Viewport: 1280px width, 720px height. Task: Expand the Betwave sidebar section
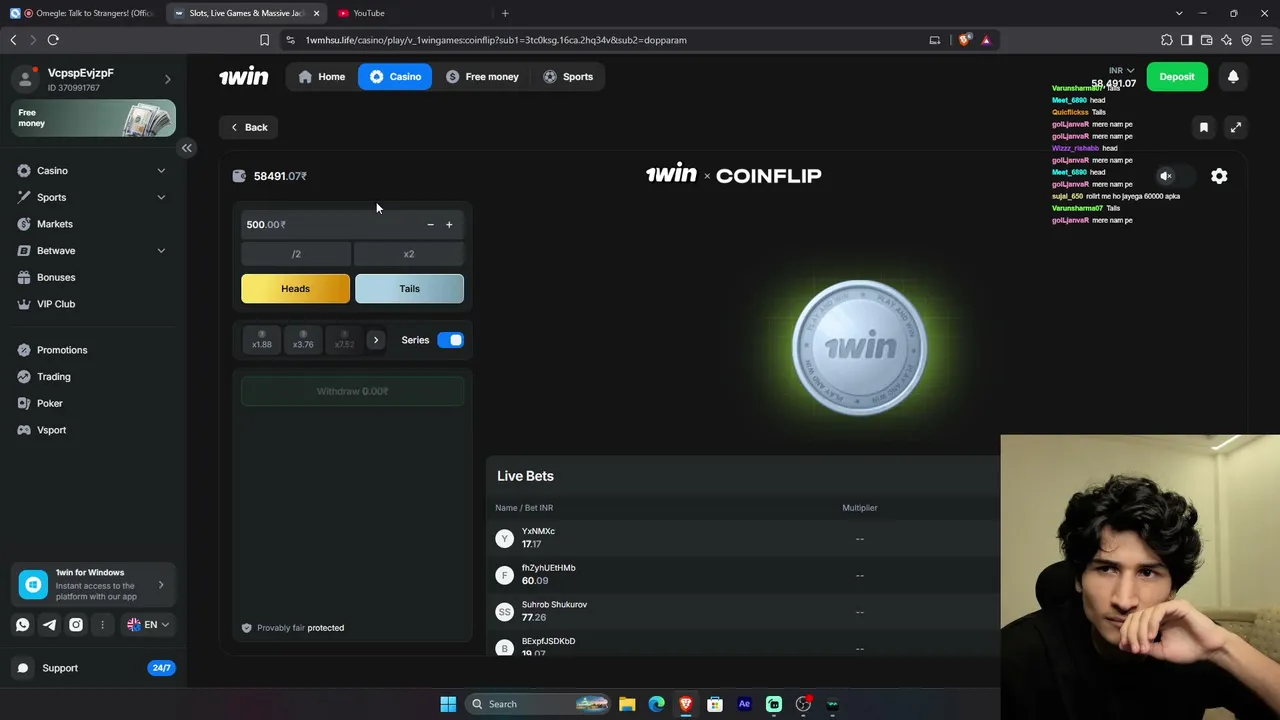coord(161,251)
